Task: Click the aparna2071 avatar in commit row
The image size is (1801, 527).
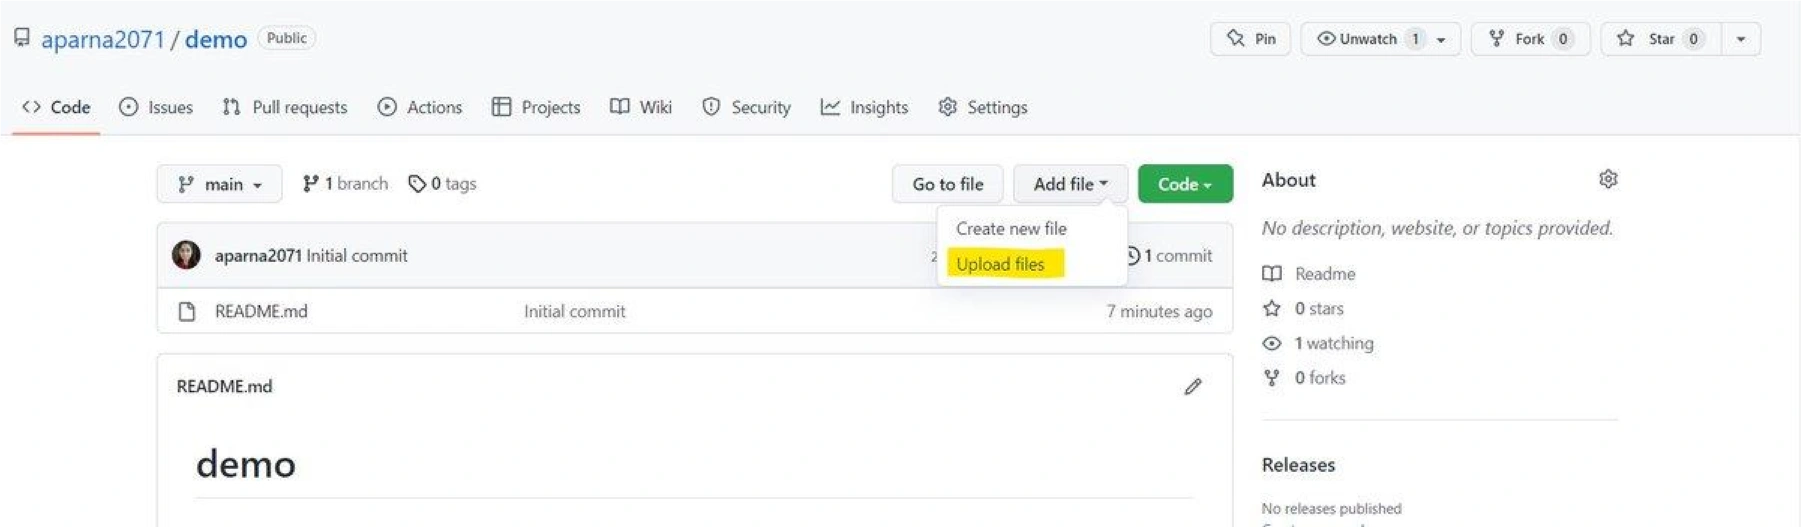Action: point(186,255)
